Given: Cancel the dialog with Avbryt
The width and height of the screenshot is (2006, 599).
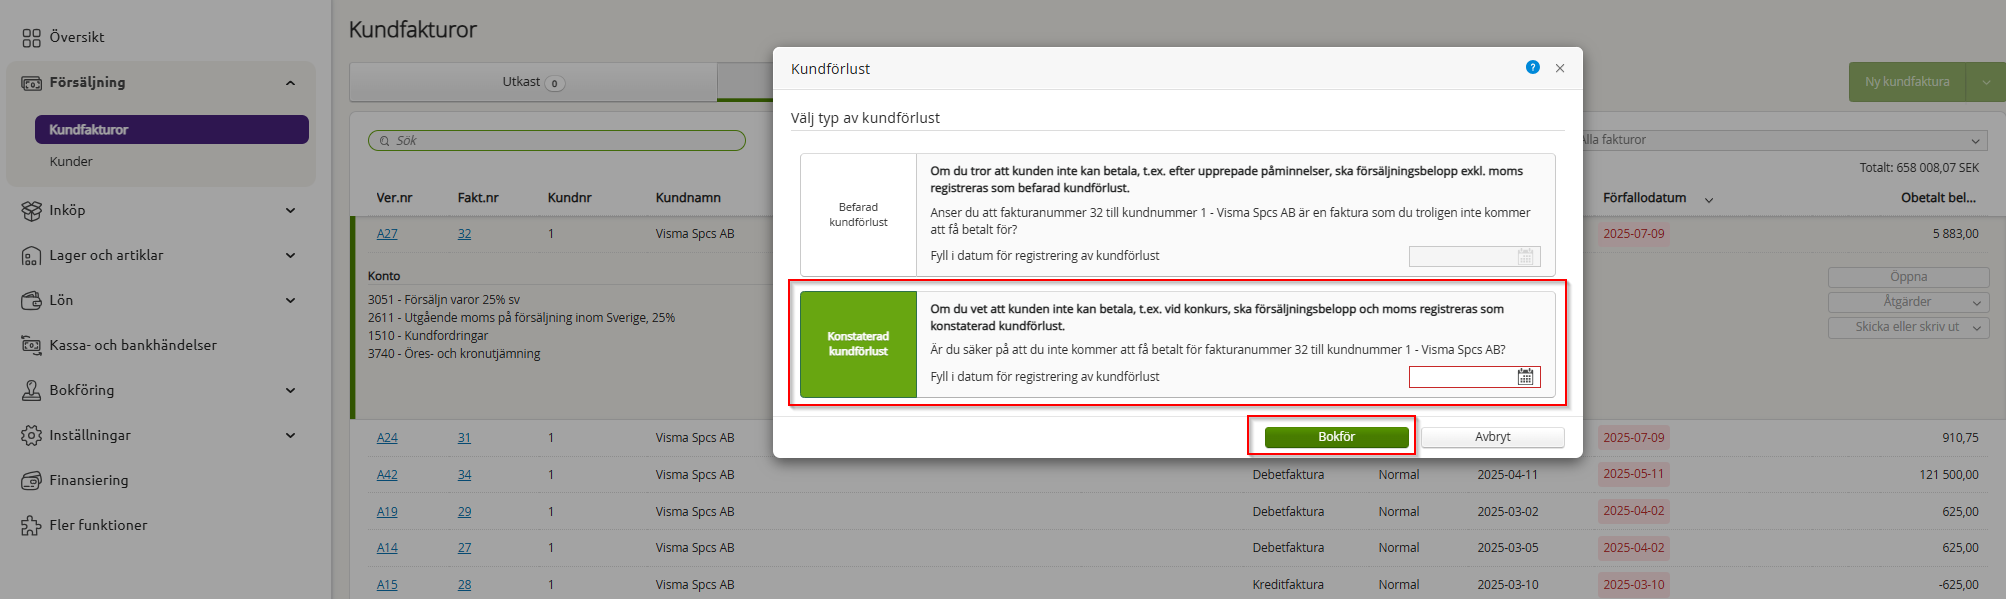Looking at the screenshot, I should pyautogui.click(x=1492, y=437).
